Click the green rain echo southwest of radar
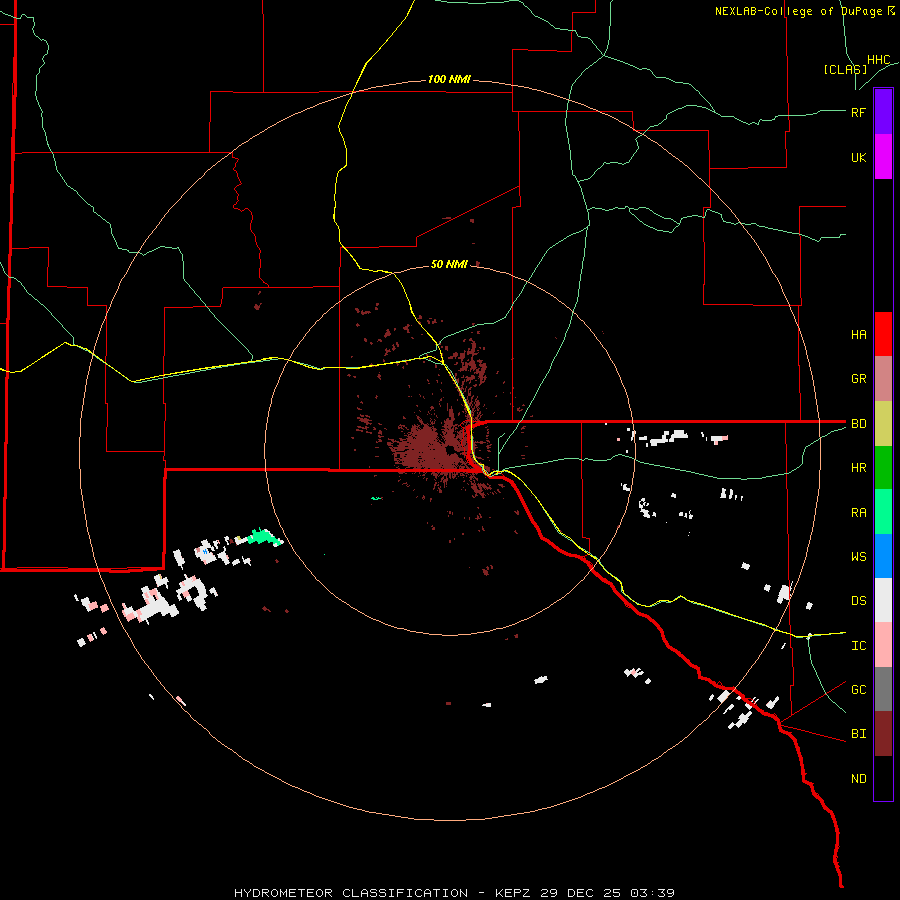 [264, 537]
